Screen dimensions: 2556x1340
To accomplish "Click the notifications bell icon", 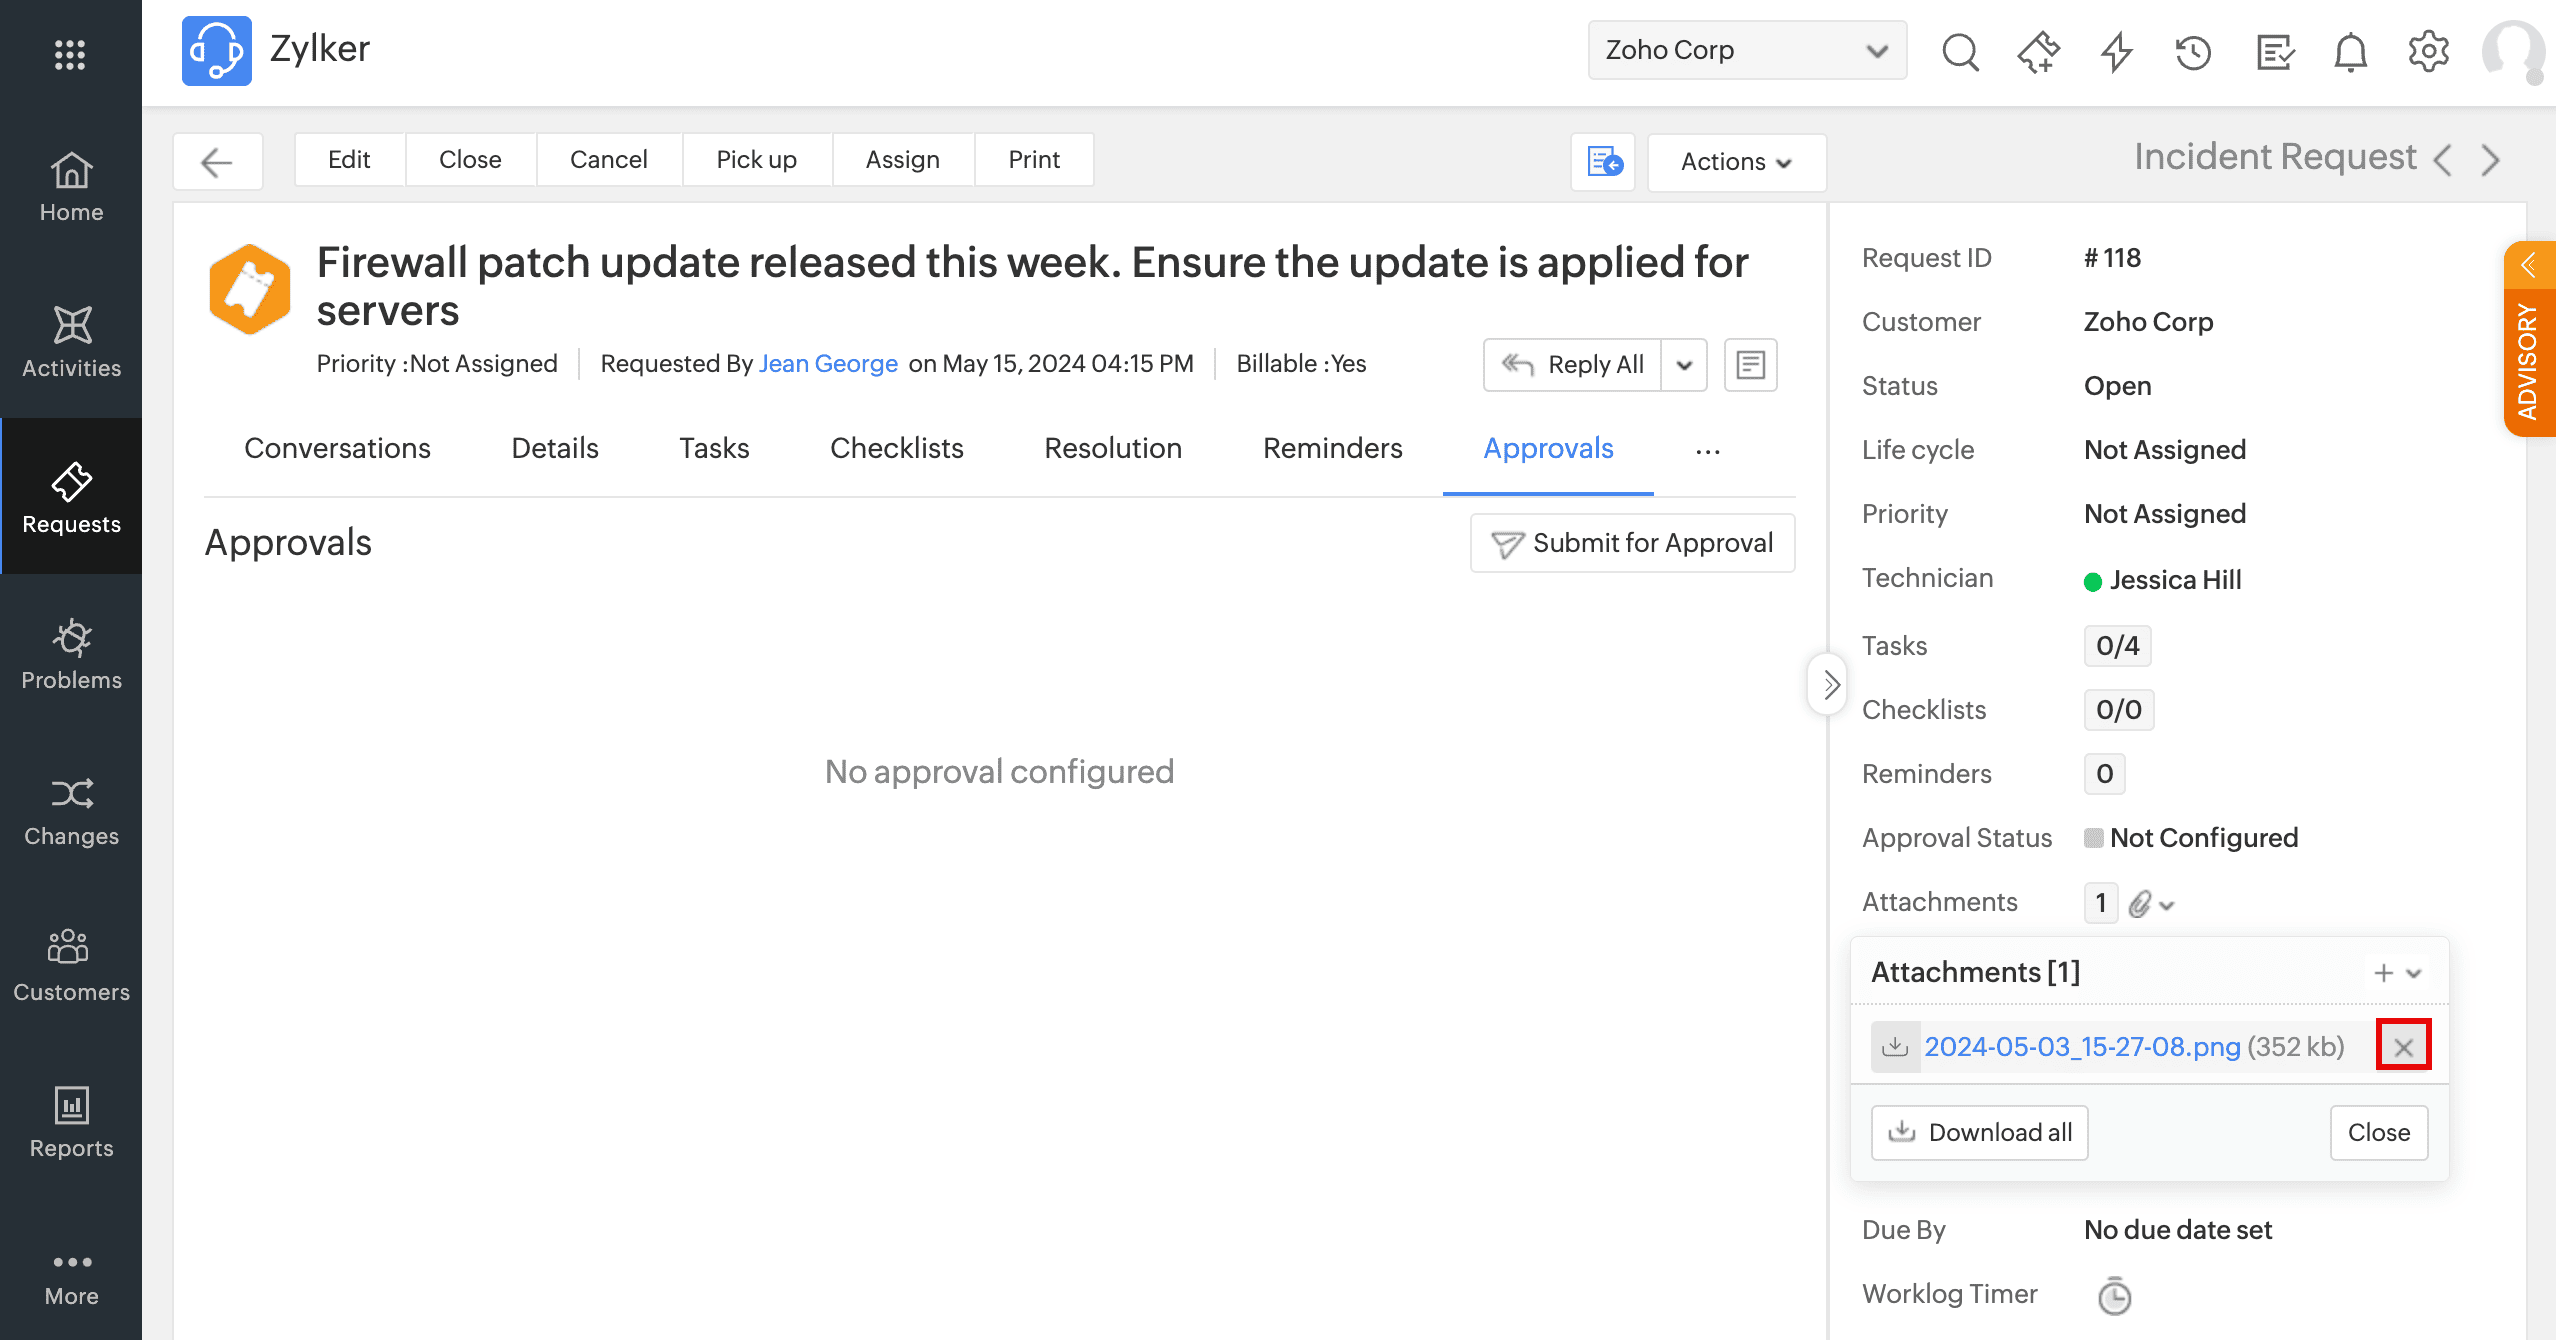I will (2350, 51).
